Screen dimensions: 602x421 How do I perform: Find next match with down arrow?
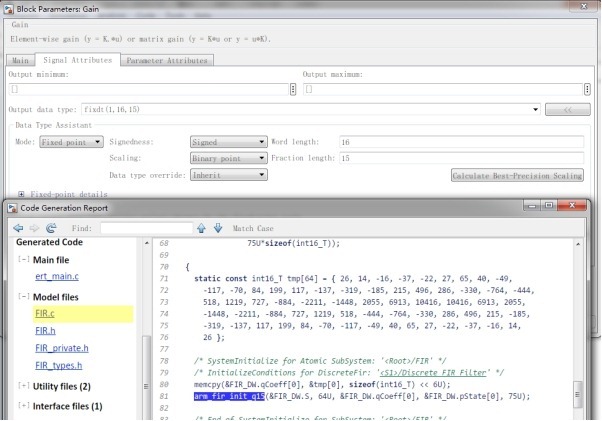pos(218,228)
